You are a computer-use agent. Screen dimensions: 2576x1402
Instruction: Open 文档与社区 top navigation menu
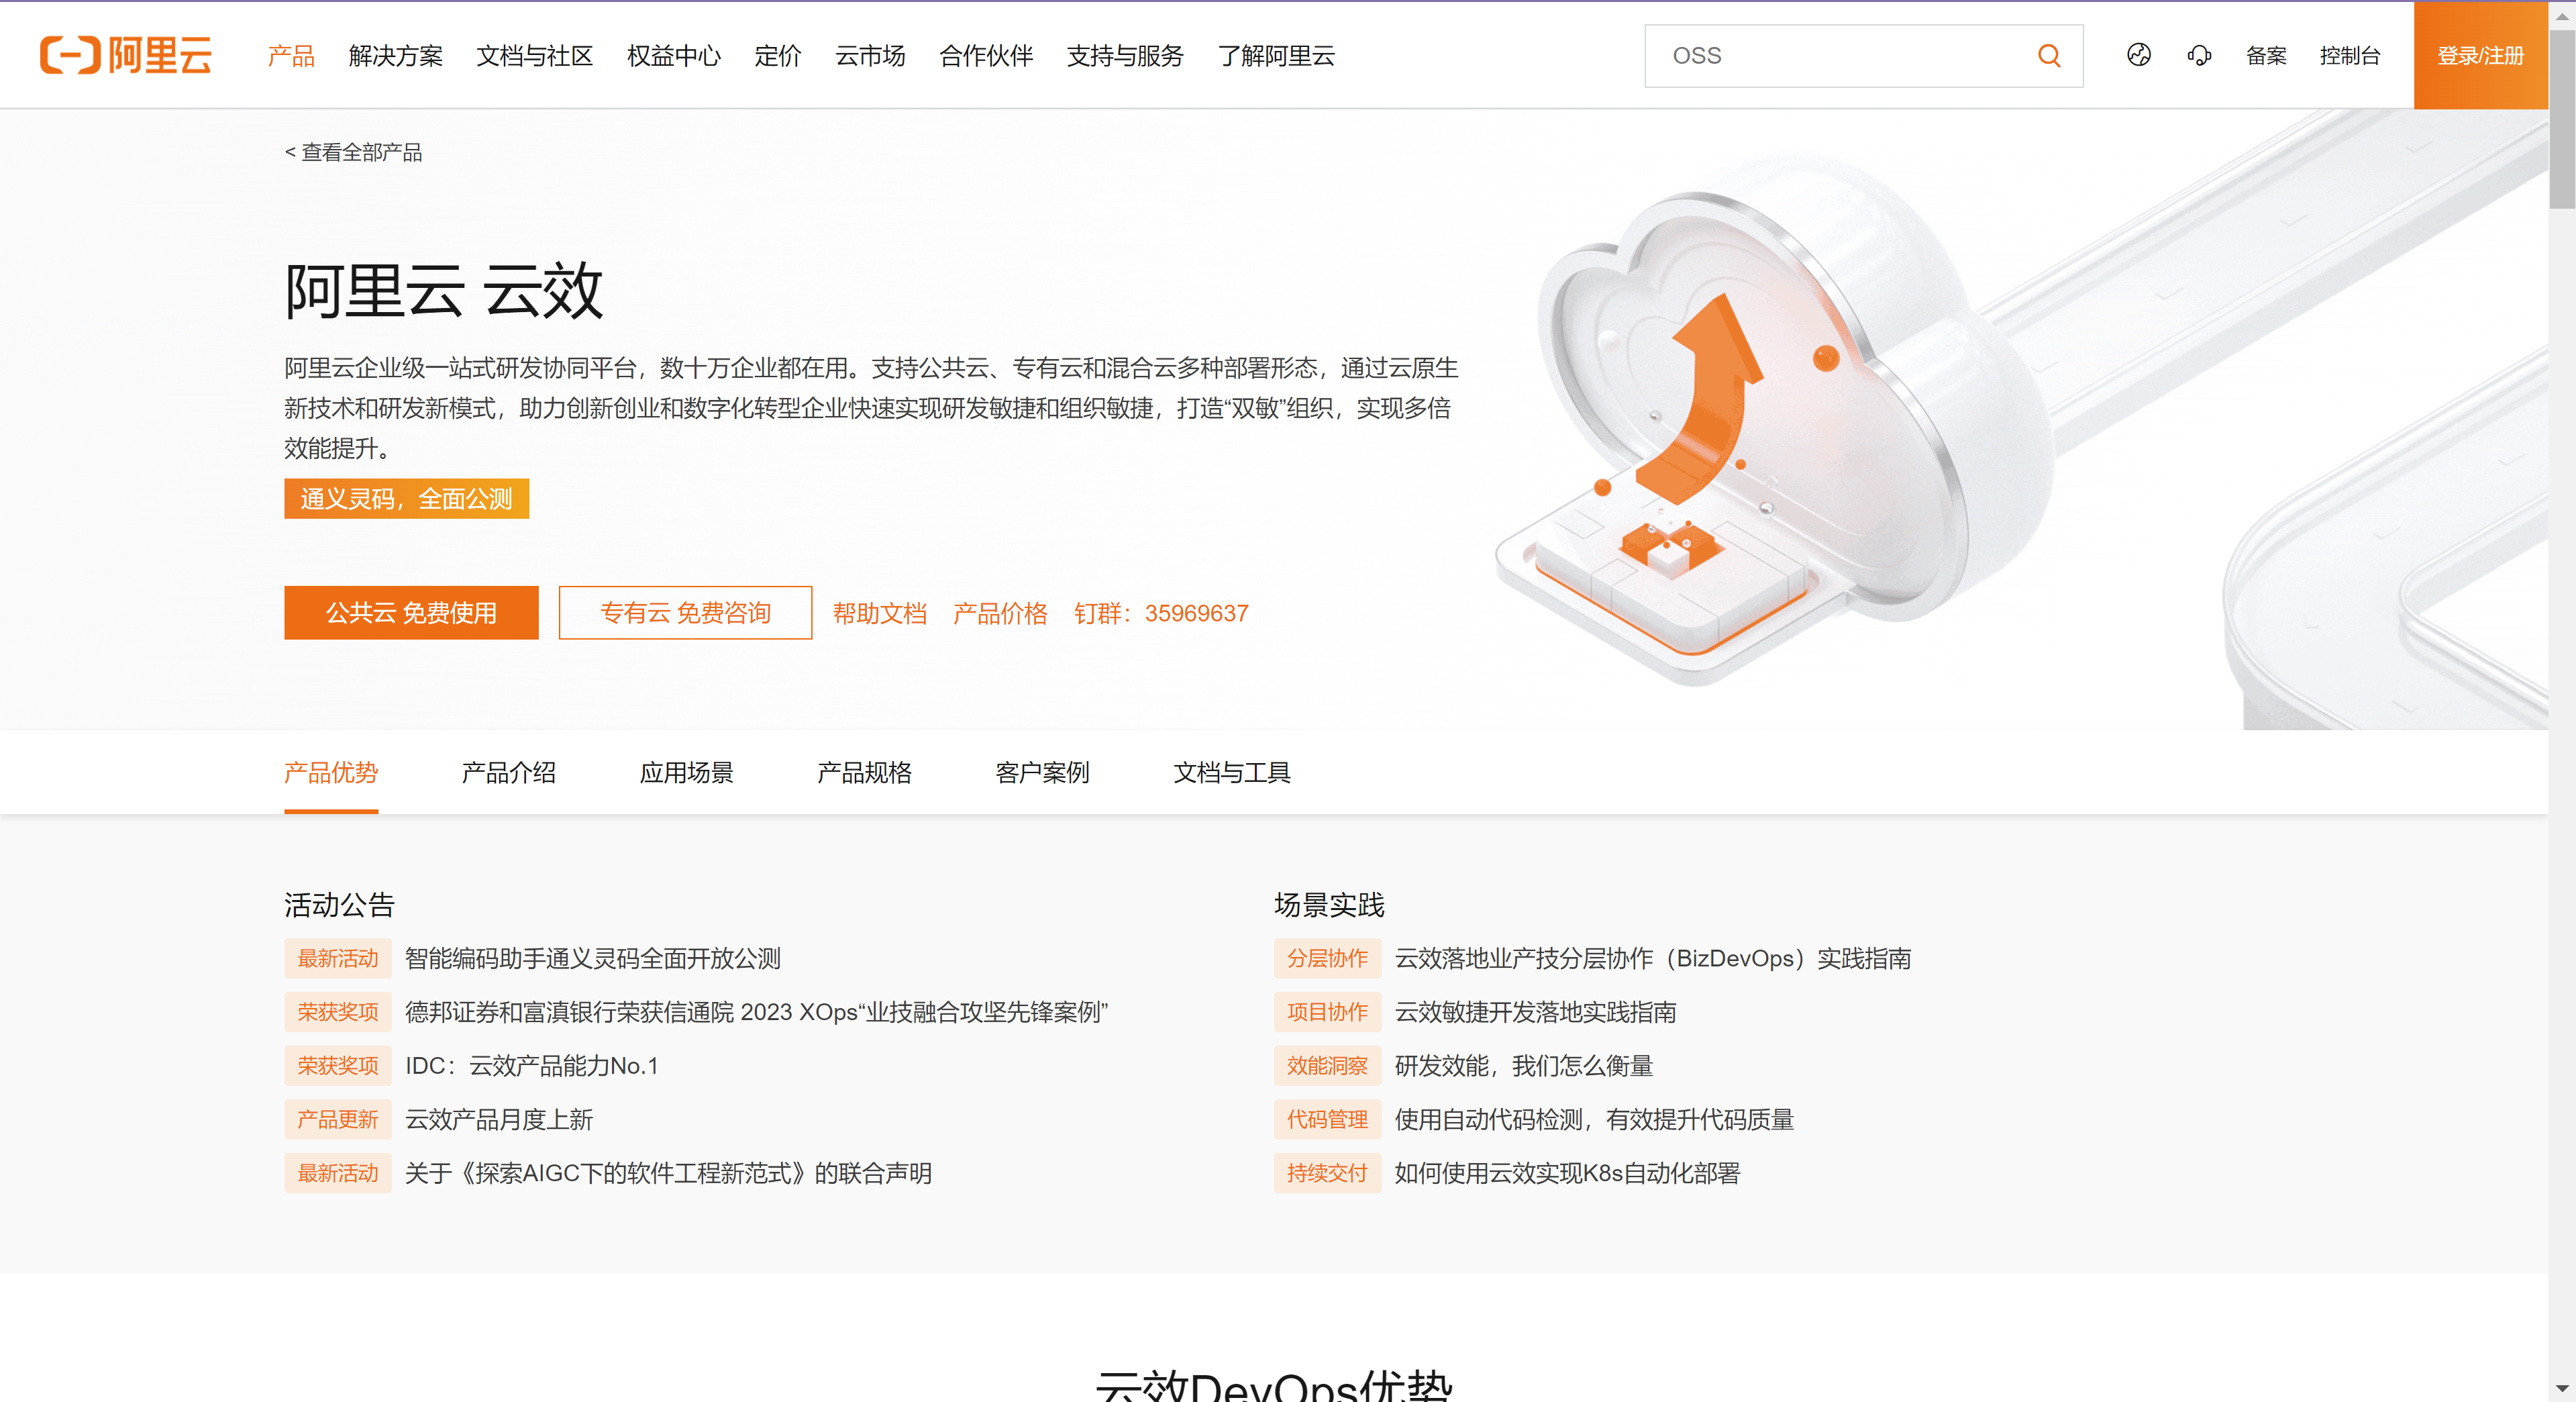point(535,56)
